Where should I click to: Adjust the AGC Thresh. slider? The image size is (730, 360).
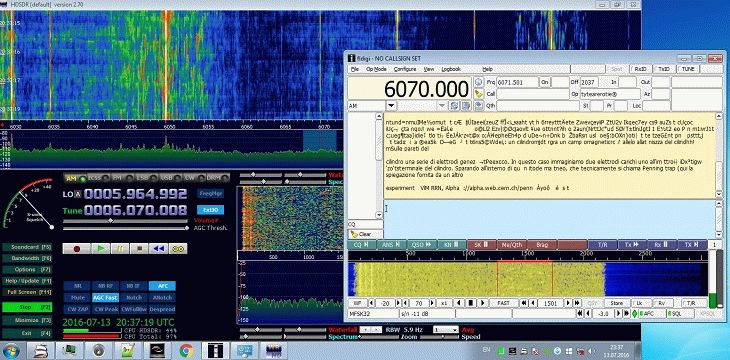[125, 228]
